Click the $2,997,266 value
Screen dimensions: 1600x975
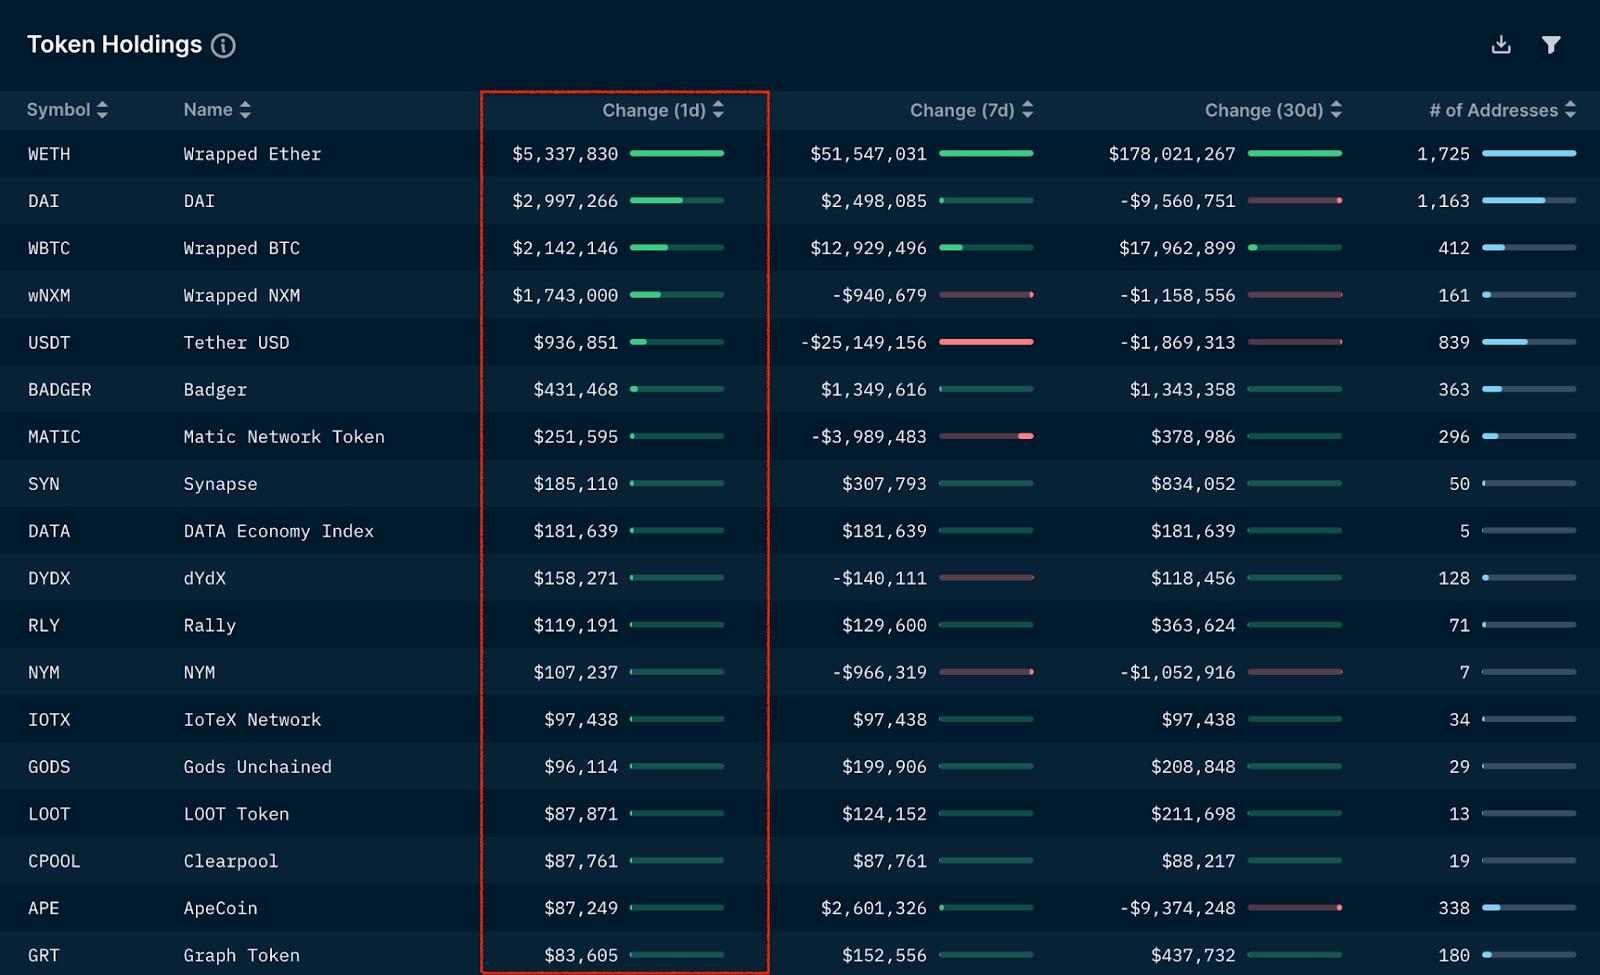tap(565, 201)
